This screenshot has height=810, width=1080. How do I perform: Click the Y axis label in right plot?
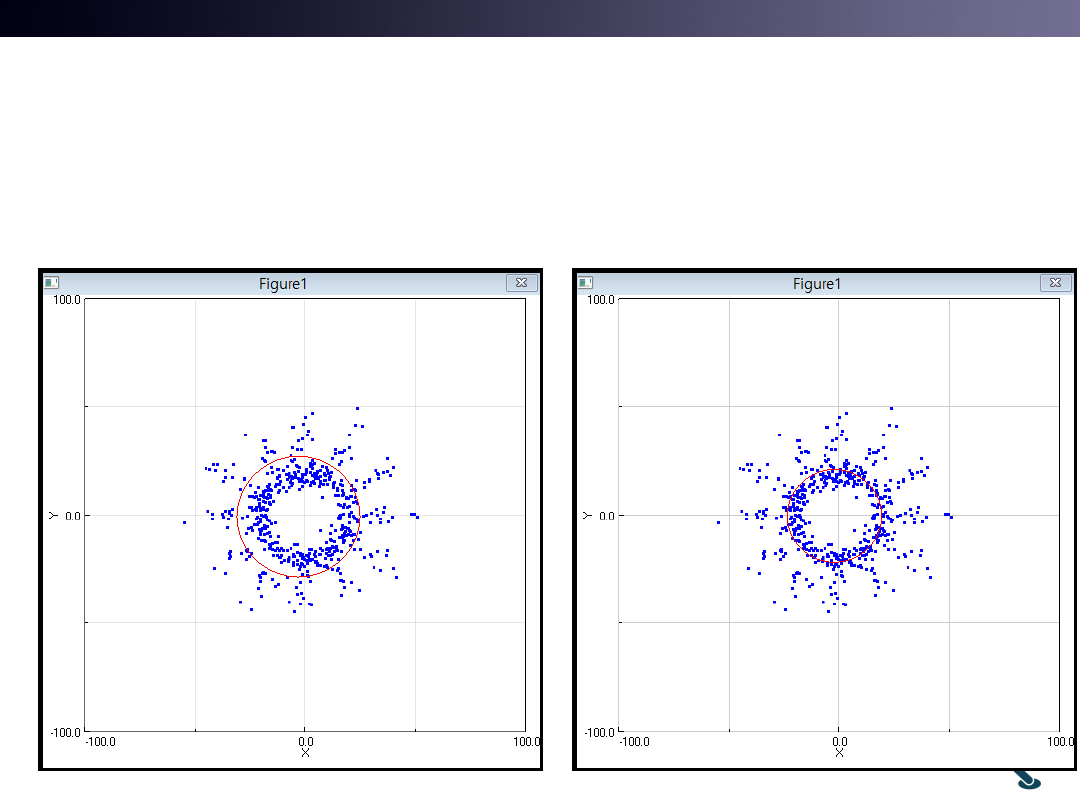[586, 515]
